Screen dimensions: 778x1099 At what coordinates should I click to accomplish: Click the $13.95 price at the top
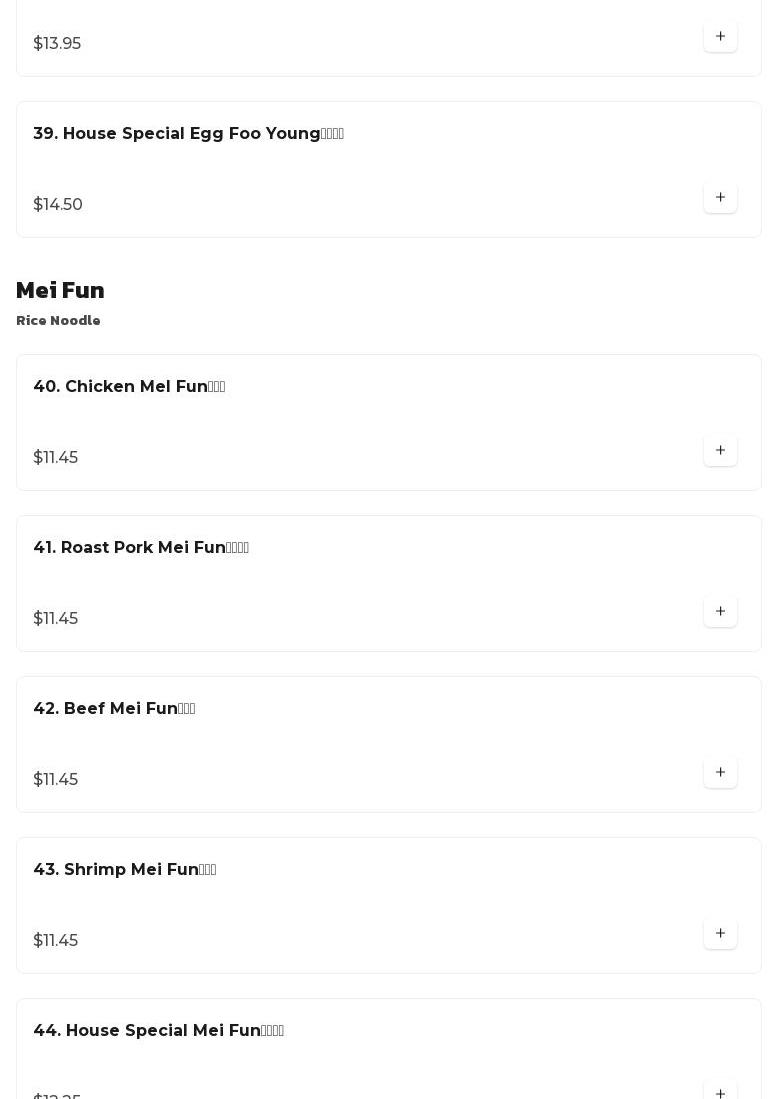57,44
